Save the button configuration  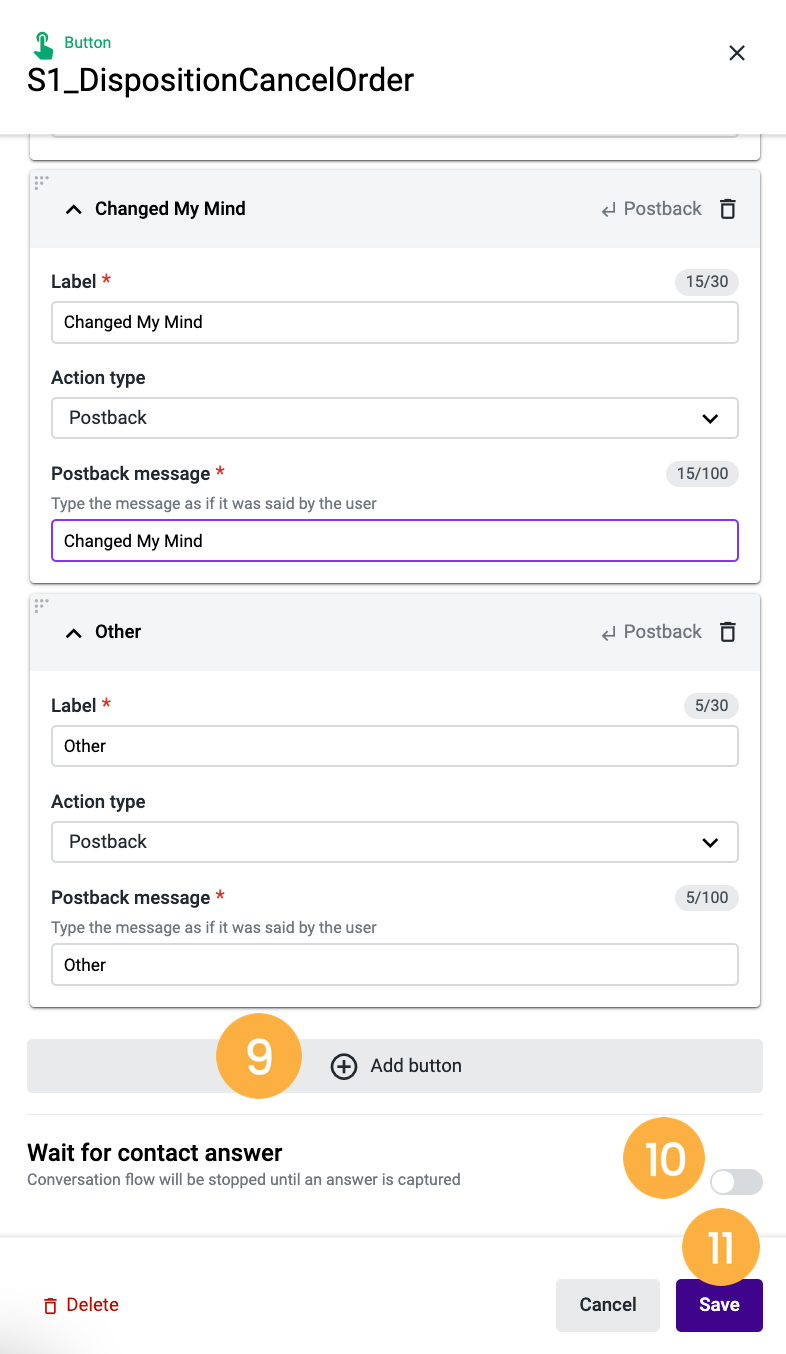719,1305
